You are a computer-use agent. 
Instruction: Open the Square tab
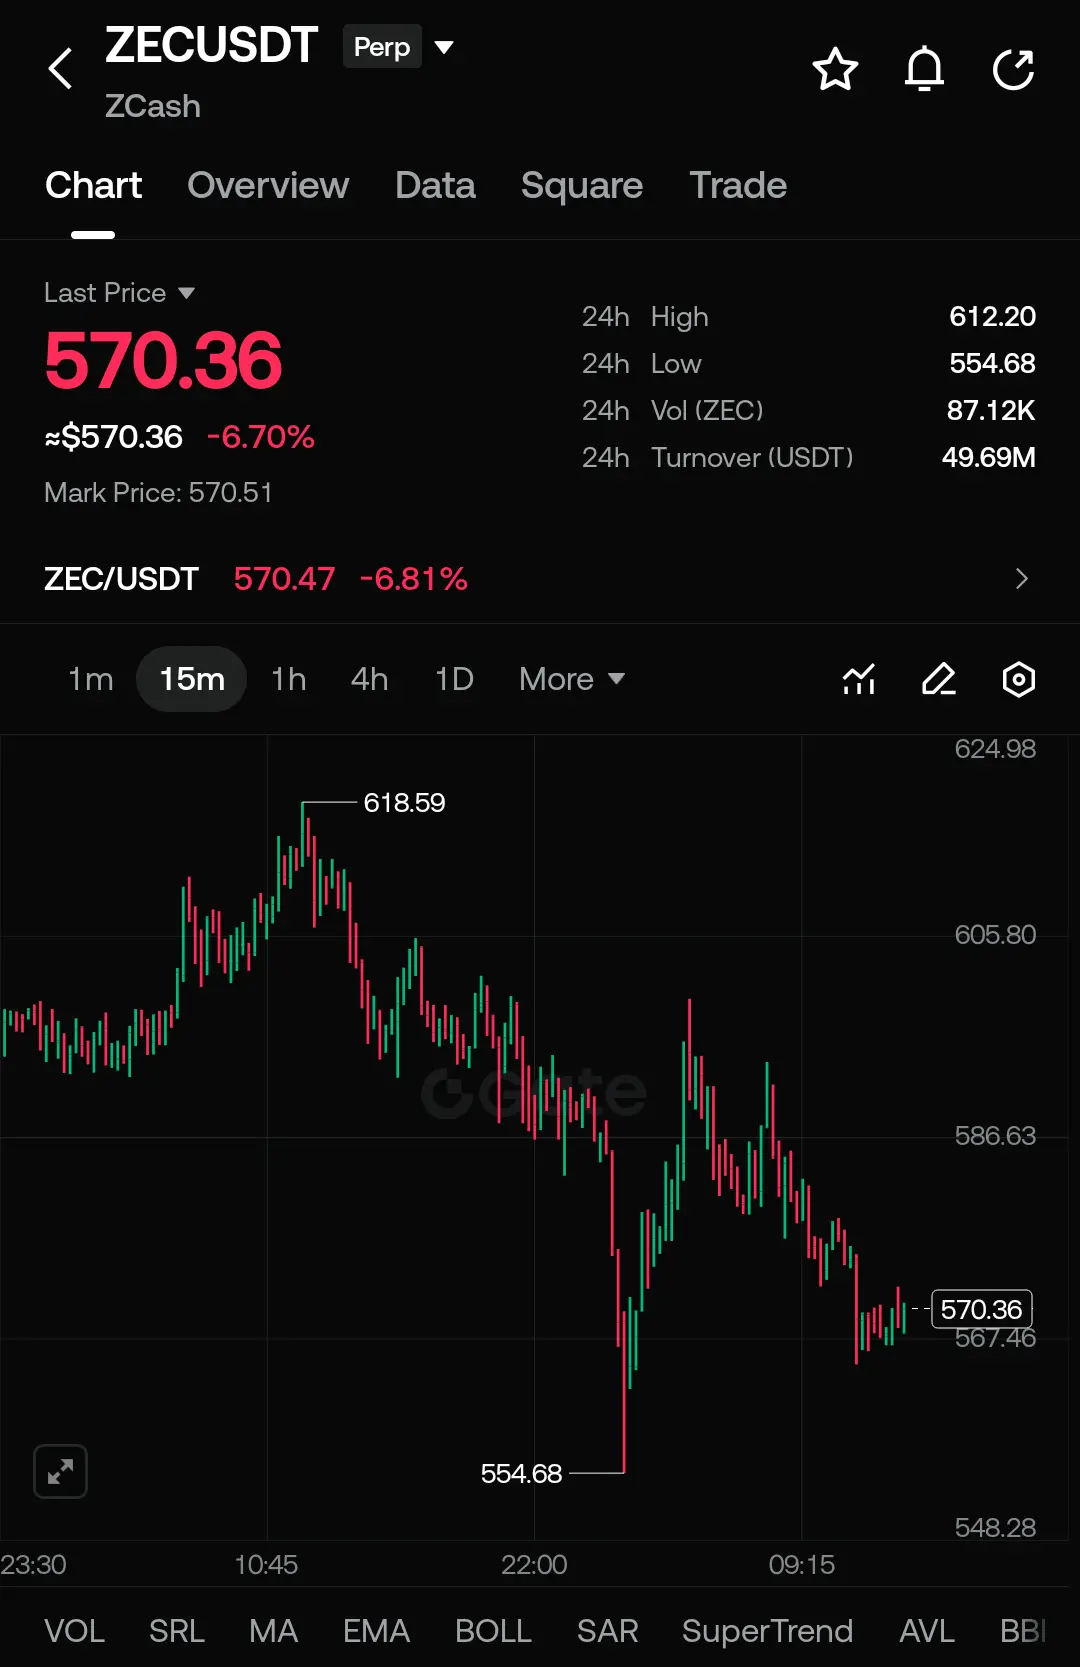(x=582, y=186)
